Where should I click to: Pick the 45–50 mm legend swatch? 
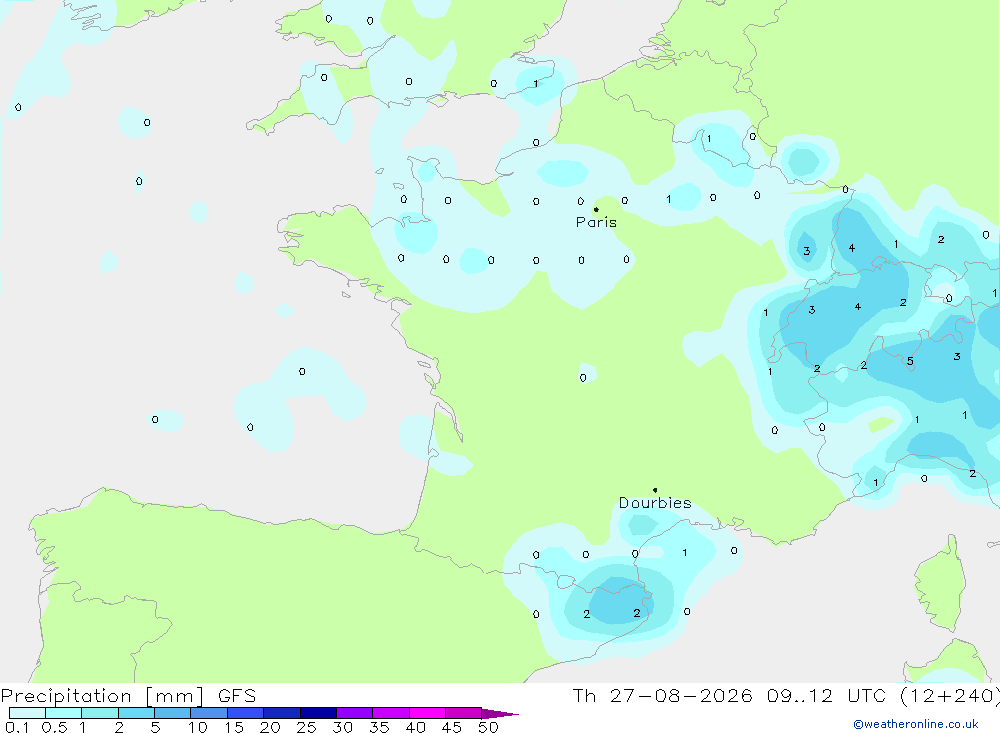[x=464, y=713]
